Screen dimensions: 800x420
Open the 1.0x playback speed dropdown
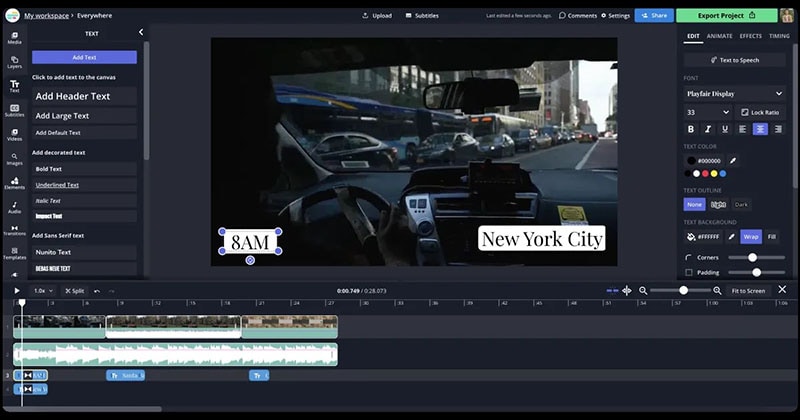click(x=43, y=291)
